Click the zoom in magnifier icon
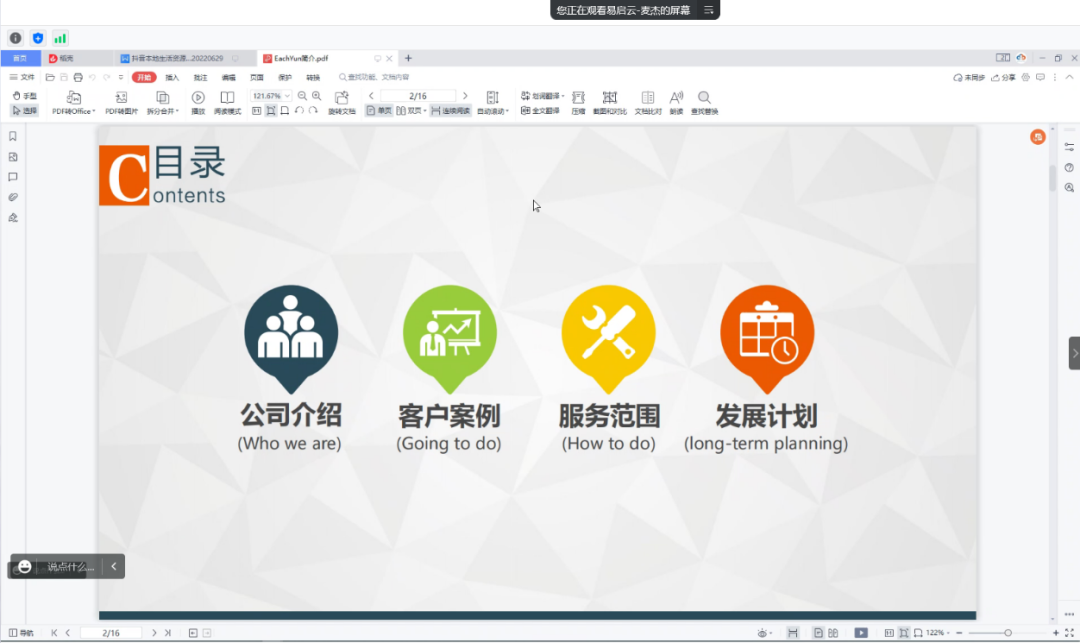 pyautogui.click(x=317, y=96)
